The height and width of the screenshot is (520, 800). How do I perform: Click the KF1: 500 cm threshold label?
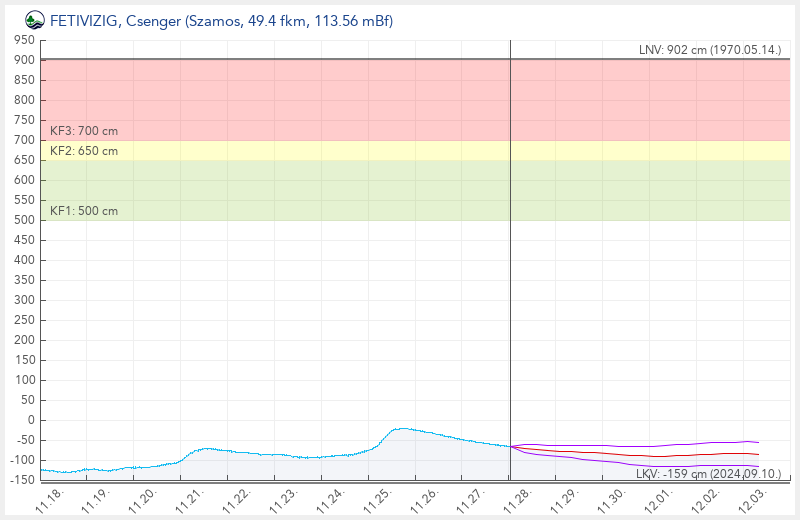84,211
